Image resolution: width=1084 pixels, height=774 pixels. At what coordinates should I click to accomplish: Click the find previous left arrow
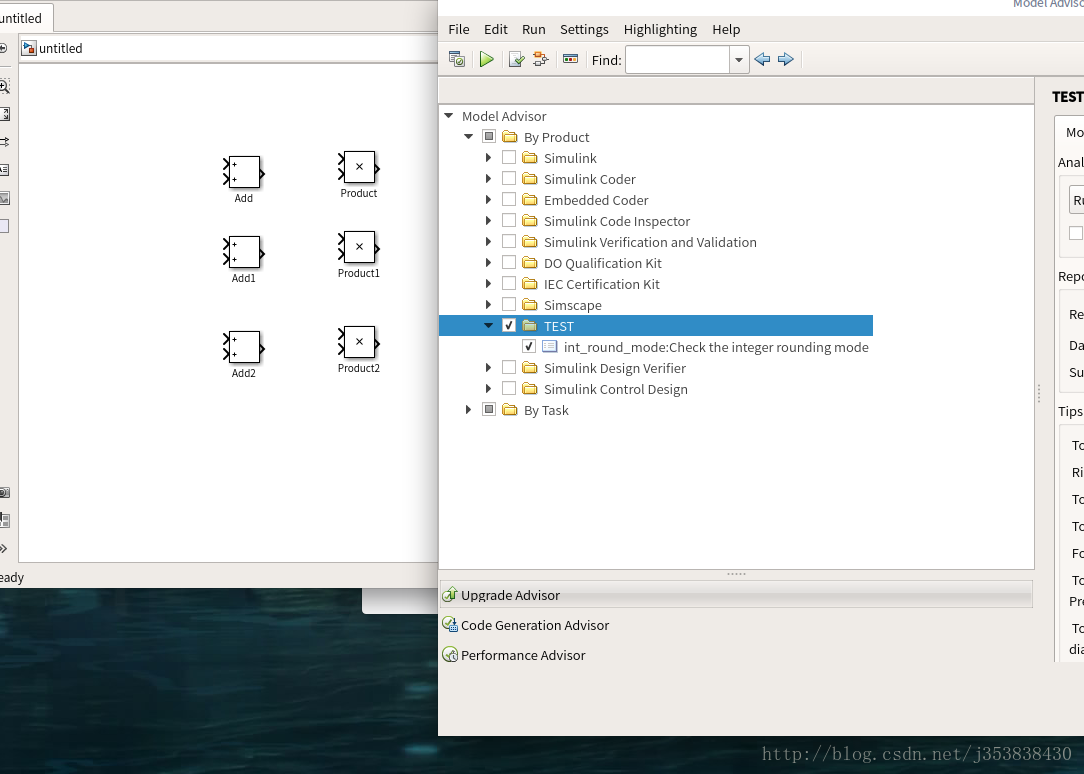click(762, 60)
